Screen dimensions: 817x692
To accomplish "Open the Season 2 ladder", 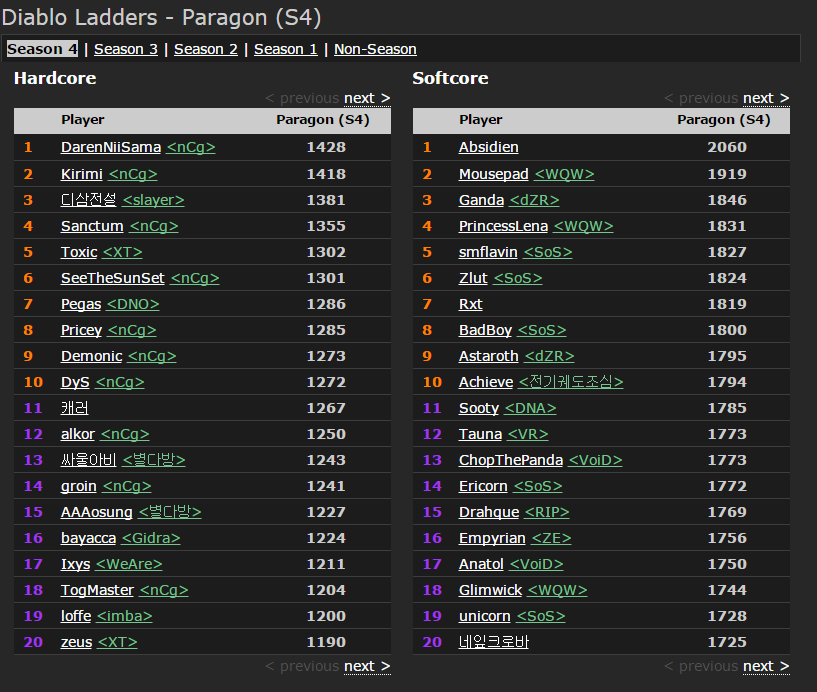I will click(x=206, y=49).
